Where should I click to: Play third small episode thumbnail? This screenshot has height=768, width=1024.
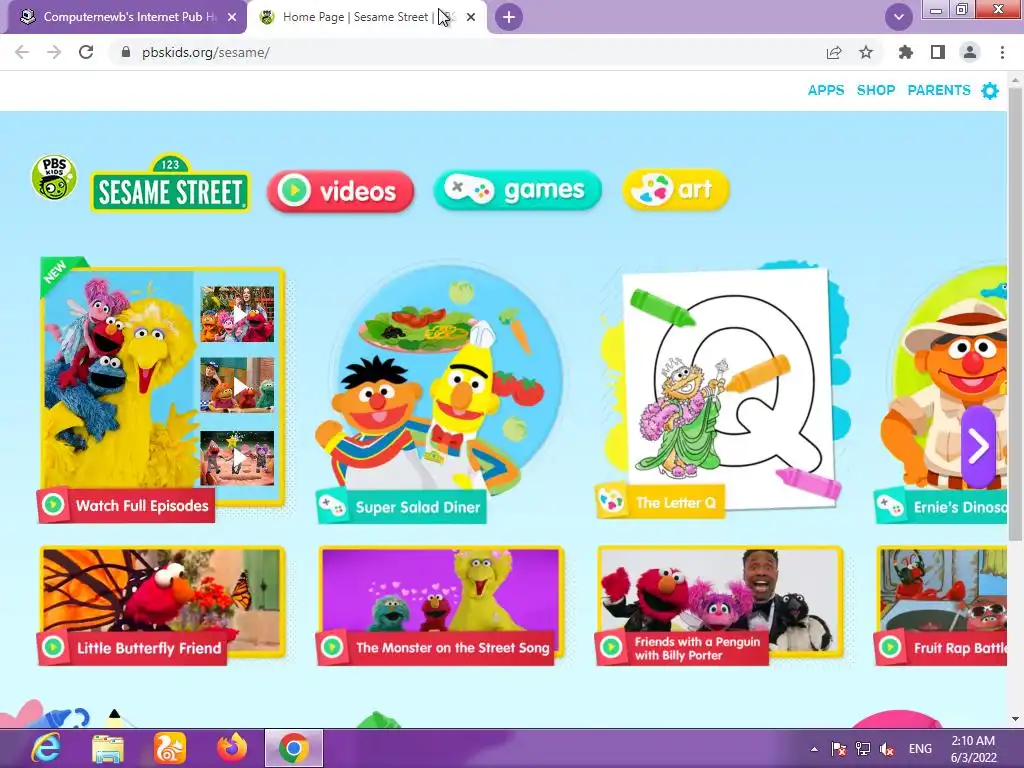[237, 457]
